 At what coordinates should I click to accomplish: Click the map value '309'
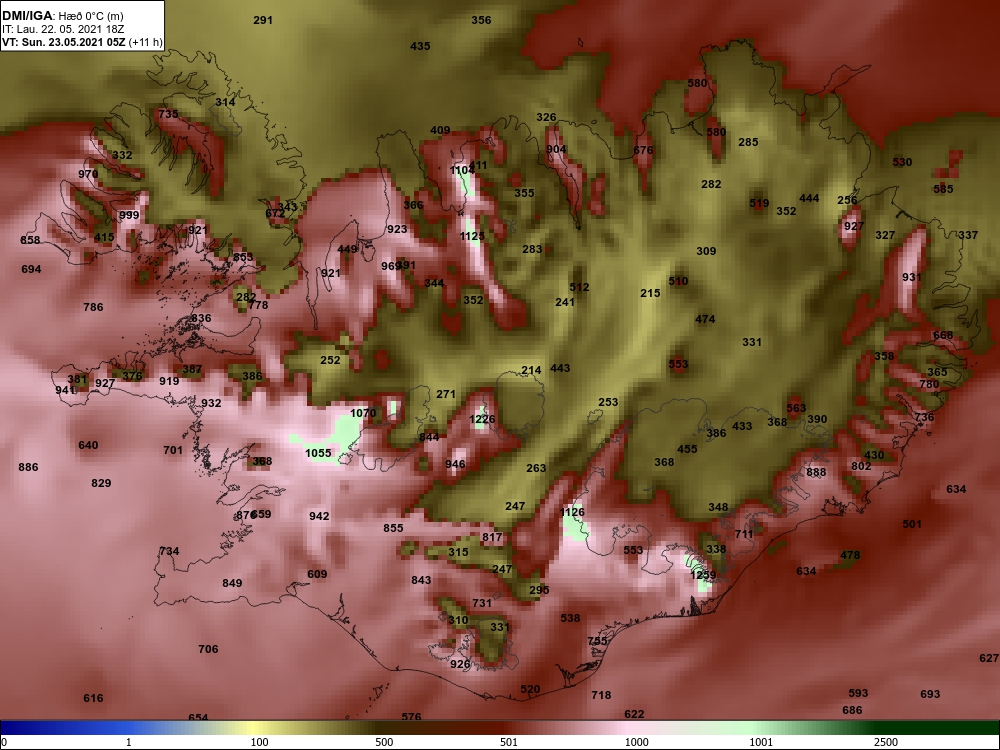coord(706,251)
